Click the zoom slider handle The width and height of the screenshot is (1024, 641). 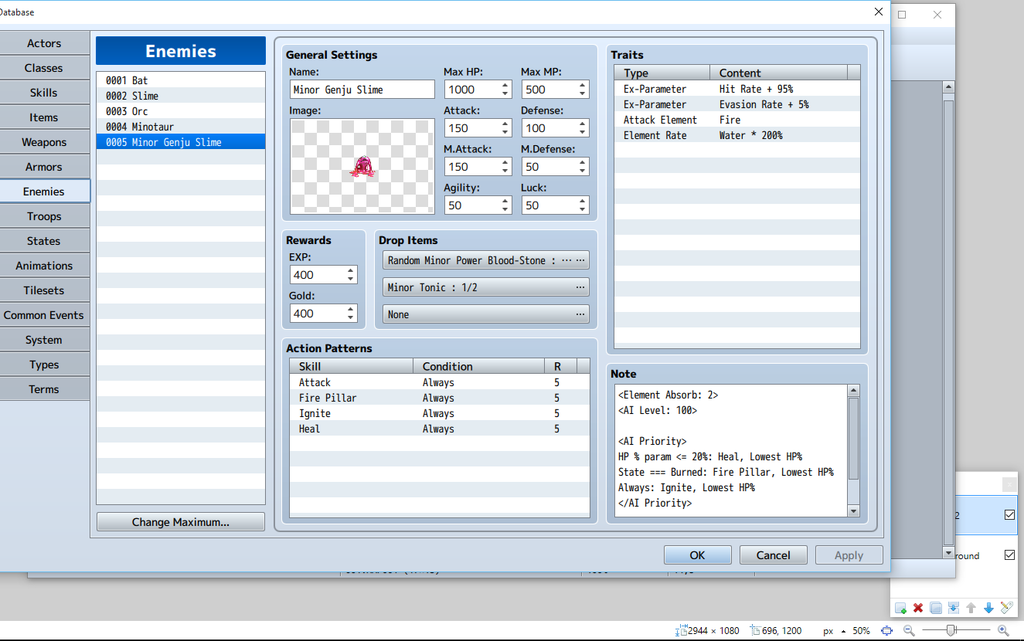[951, 630]
